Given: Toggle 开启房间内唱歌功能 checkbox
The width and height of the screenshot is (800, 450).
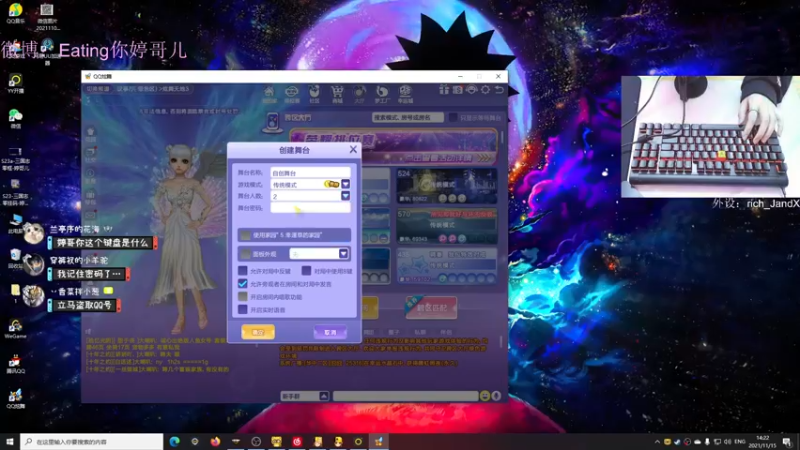Looking at the screenshot, I should pos(243,296).
